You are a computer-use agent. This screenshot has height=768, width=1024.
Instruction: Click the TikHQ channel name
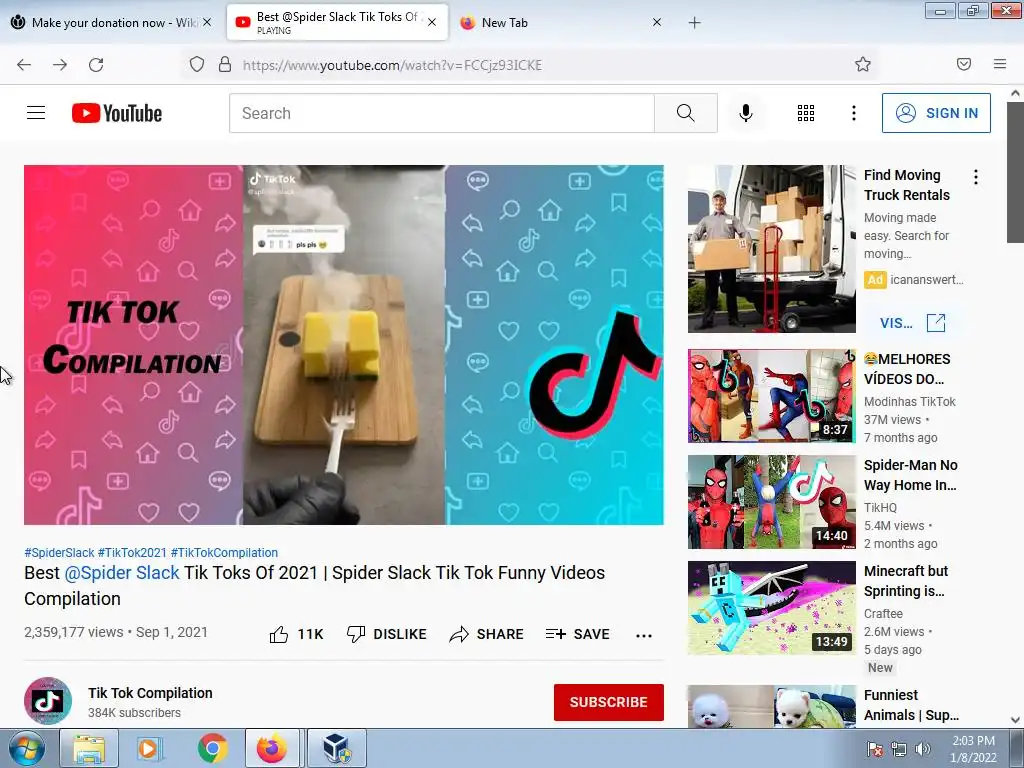880,507
